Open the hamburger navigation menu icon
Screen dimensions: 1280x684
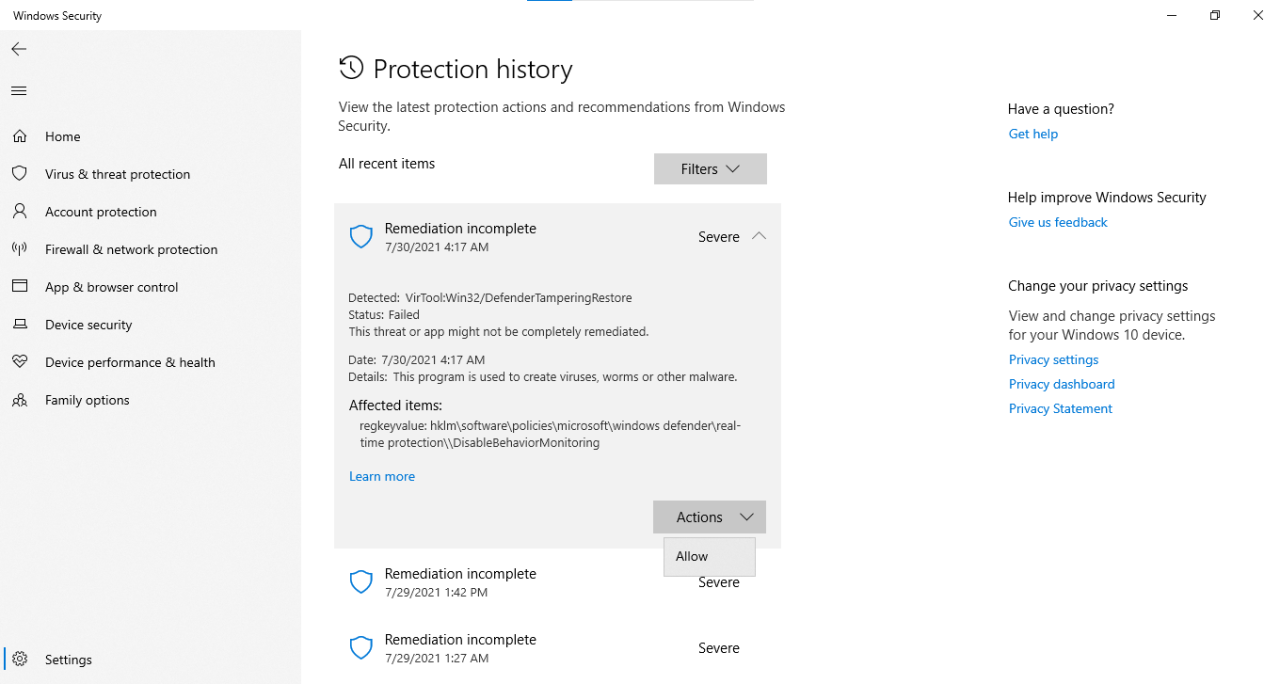(19, 91)
